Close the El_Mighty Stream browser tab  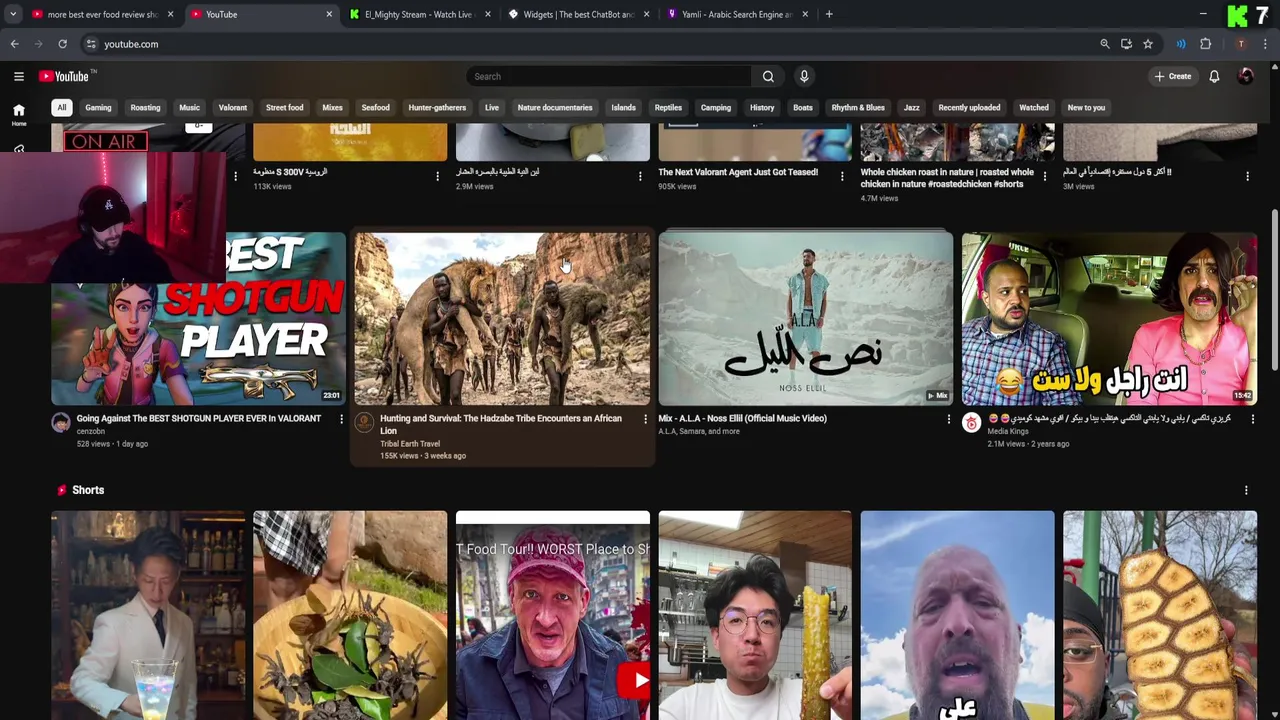pos(488,14)
